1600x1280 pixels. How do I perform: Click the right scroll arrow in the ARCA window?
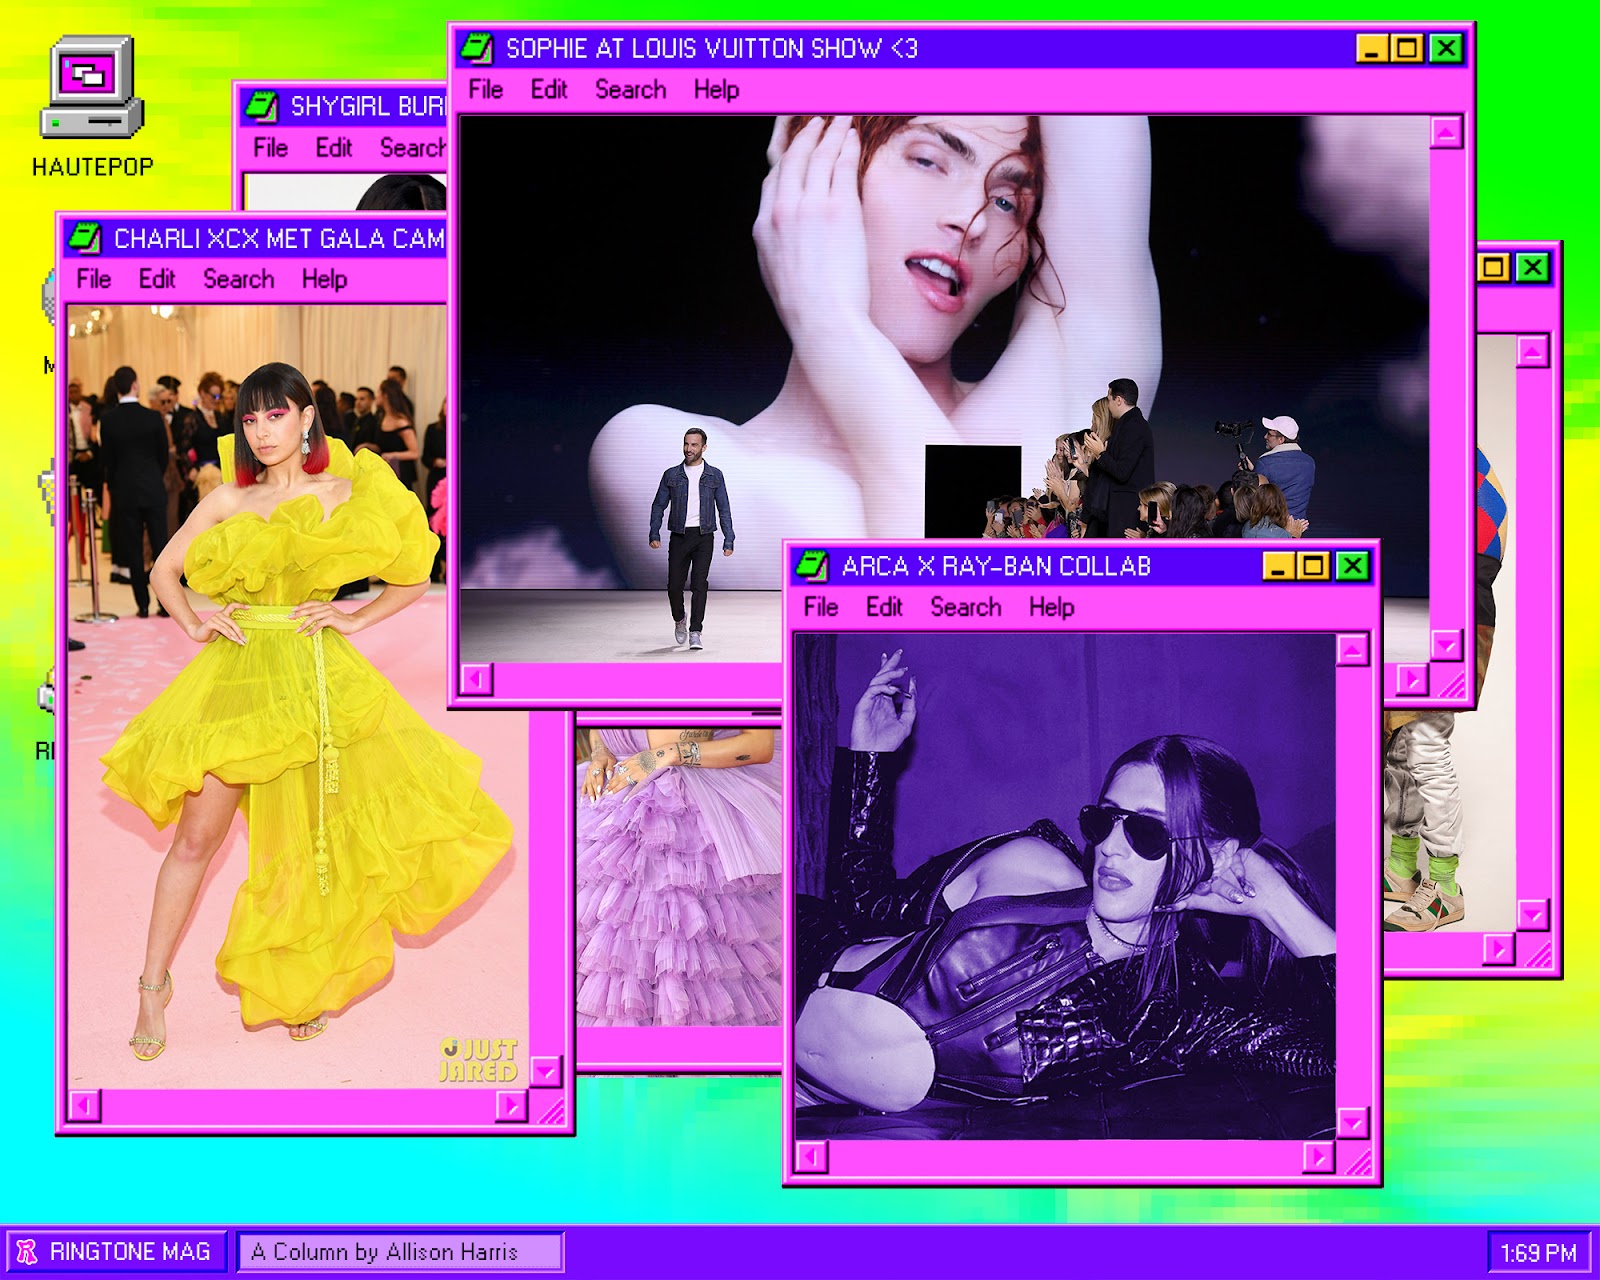point(1319,1158)
